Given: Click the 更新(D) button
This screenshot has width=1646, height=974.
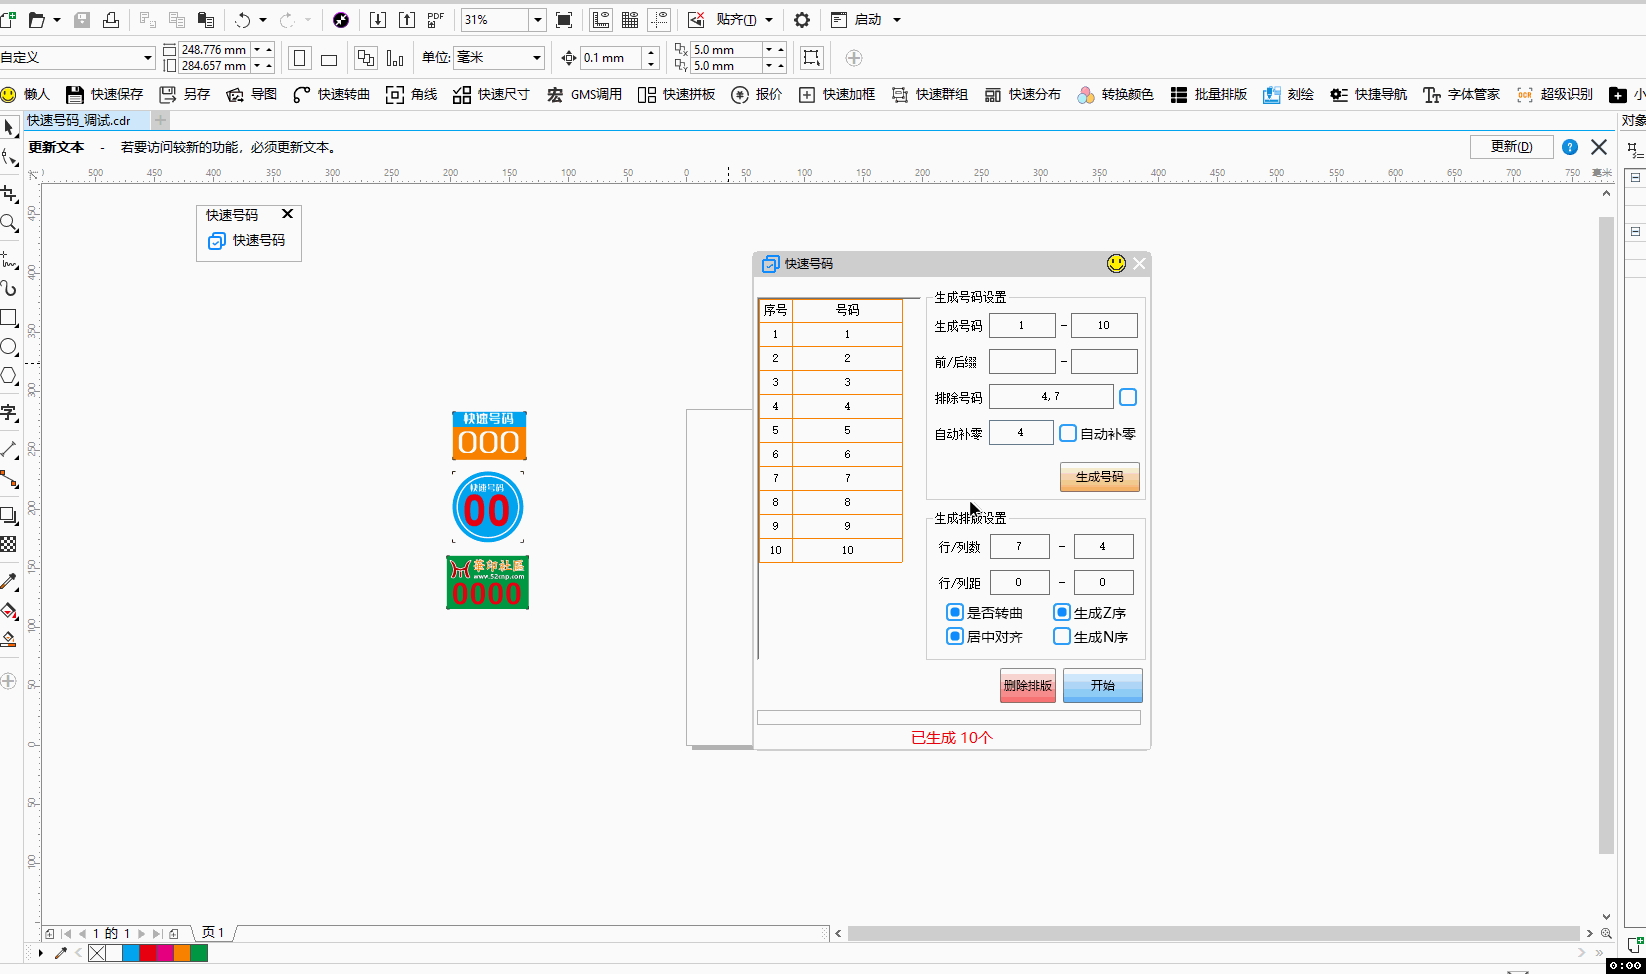Looking at the screenshot, I should 1511,147.
